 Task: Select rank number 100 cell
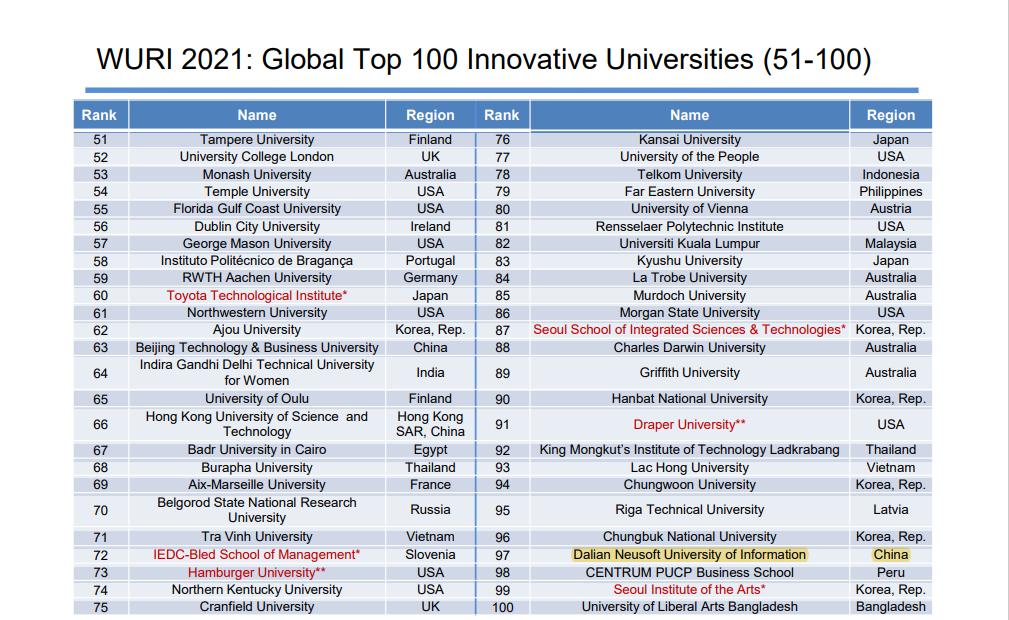pos(502,605)
